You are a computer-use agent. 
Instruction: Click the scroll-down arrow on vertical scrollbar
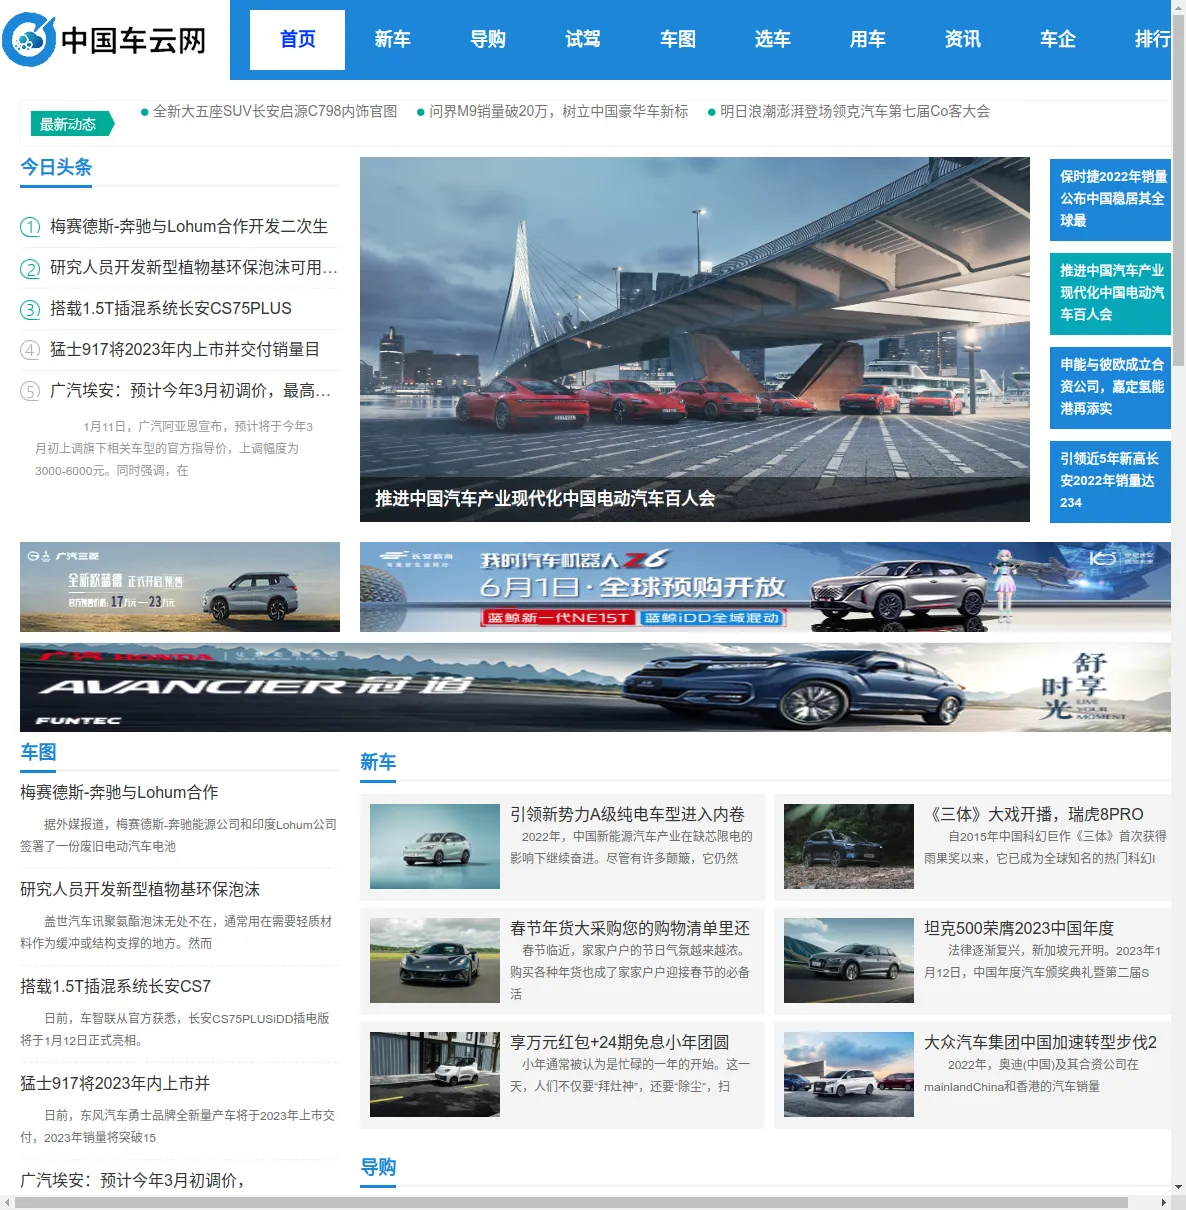(x=1178, y=1187)
